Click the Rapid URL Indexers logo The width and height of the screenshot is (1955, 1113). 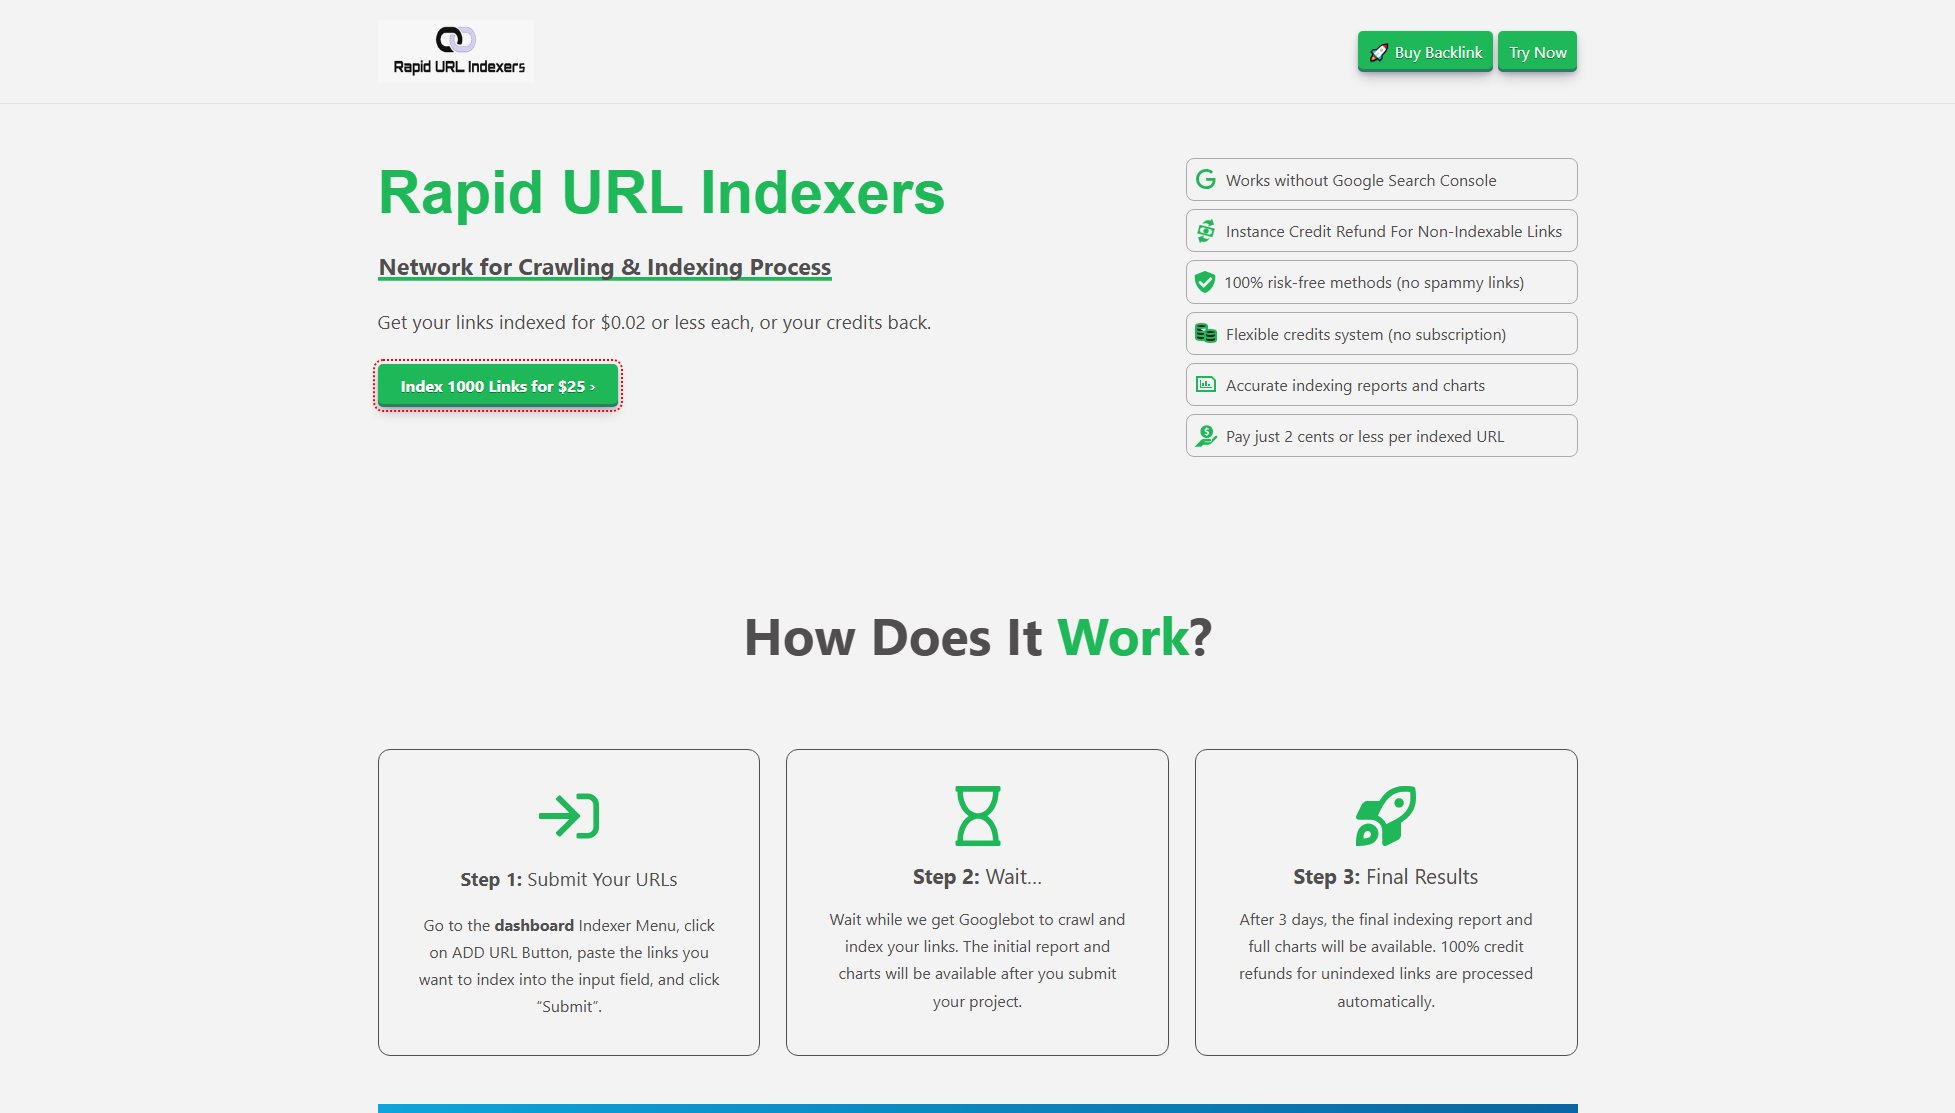(x=456, y=51)
